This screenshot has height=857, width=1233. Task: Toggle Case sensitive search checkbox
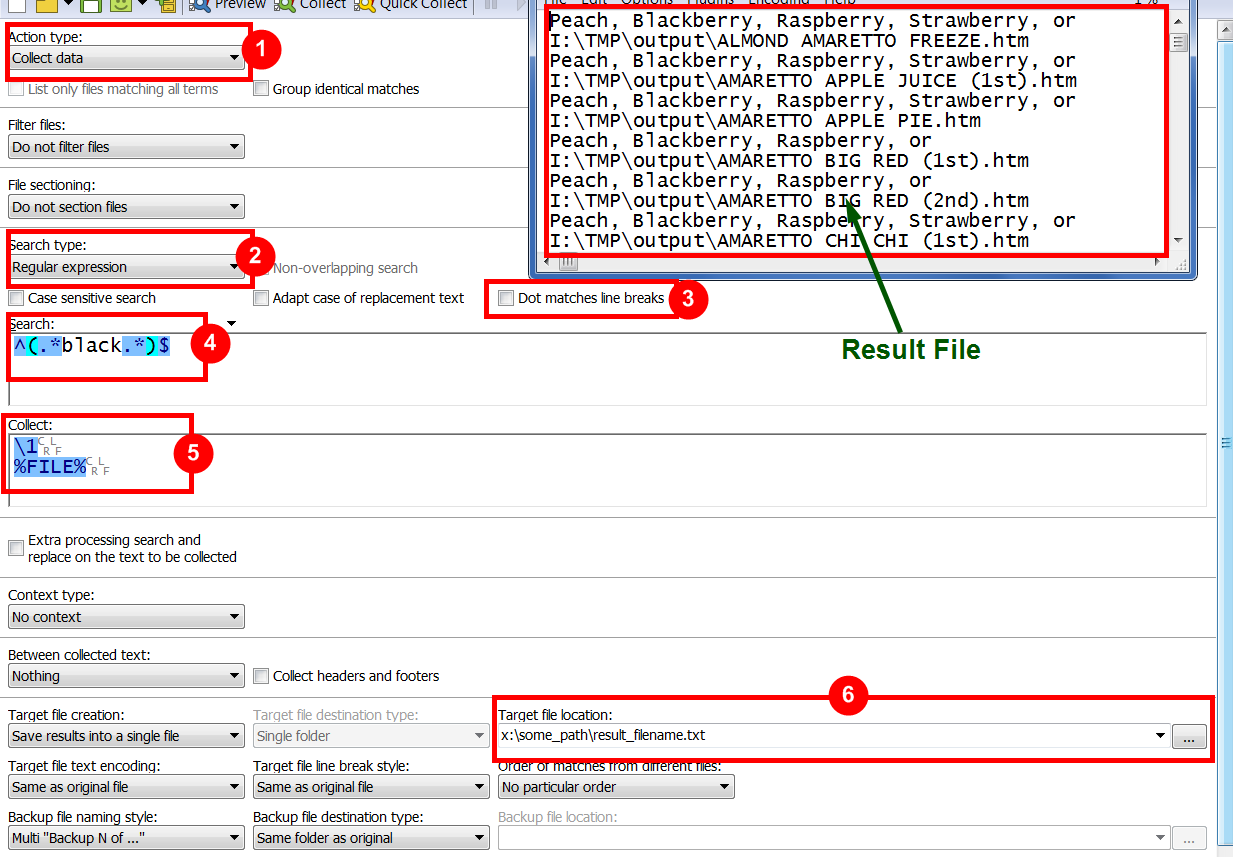pos(16,298)
